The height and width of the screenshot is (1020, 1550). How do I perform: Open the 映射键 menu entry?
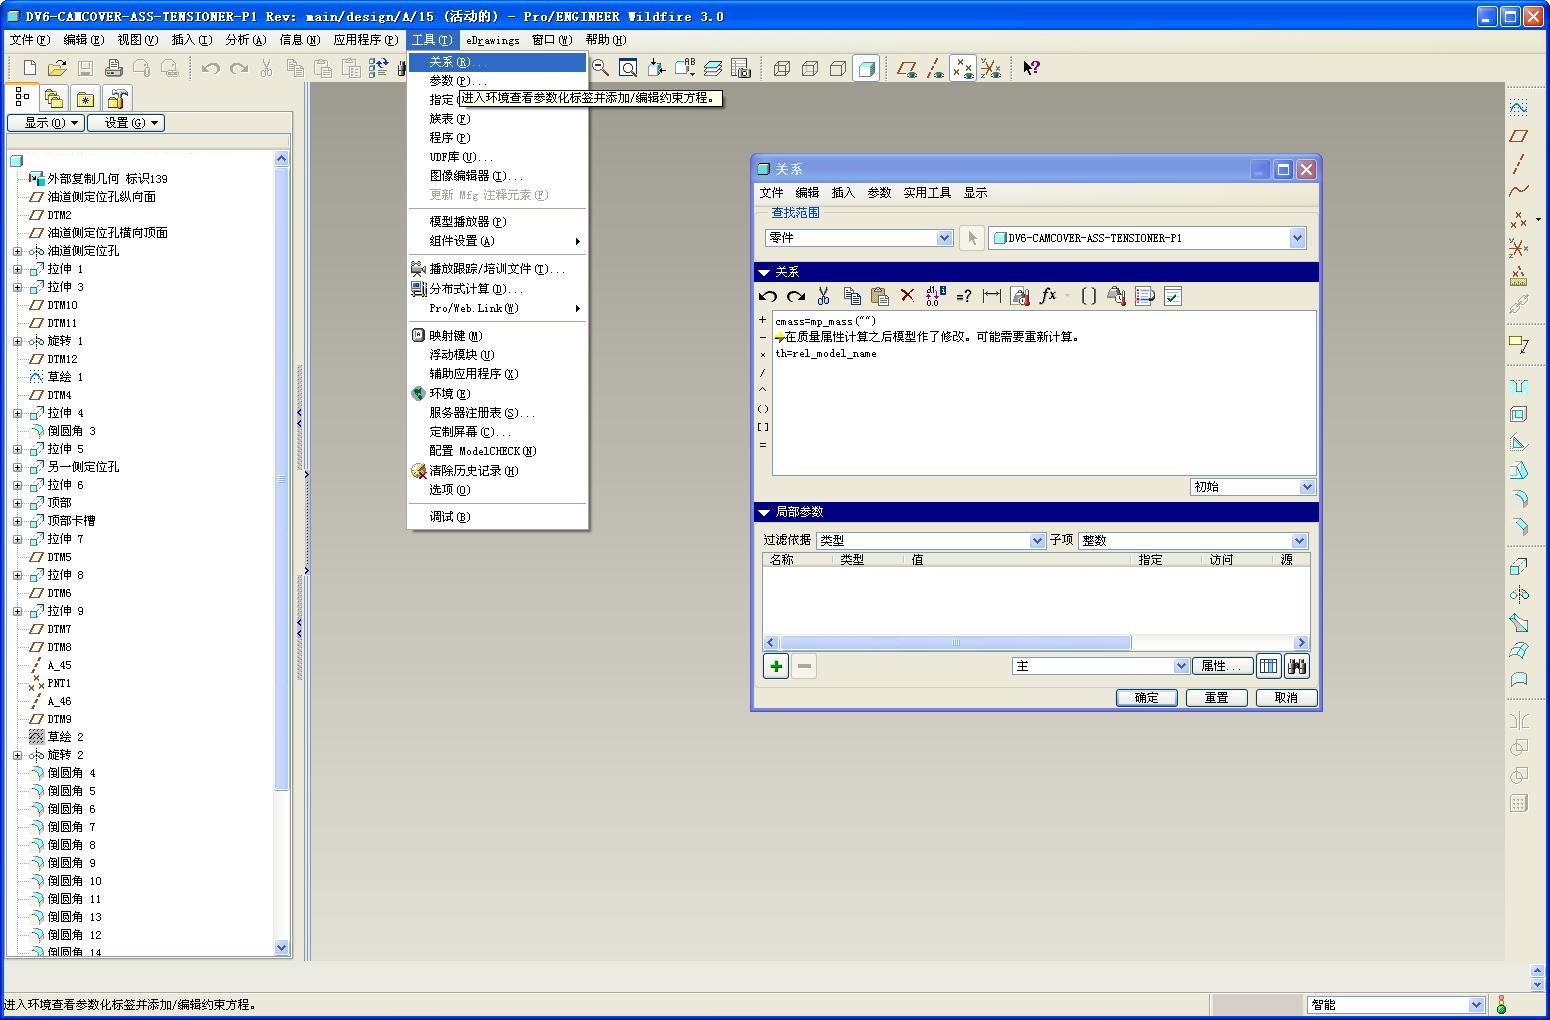click(x=497, y=336)
